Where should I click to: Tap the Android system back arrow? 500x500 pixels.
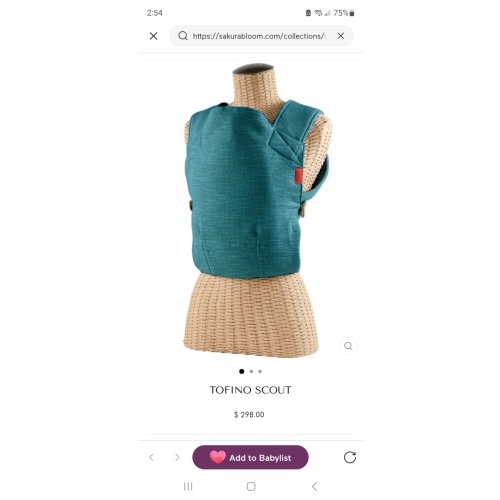coord(314,487)
